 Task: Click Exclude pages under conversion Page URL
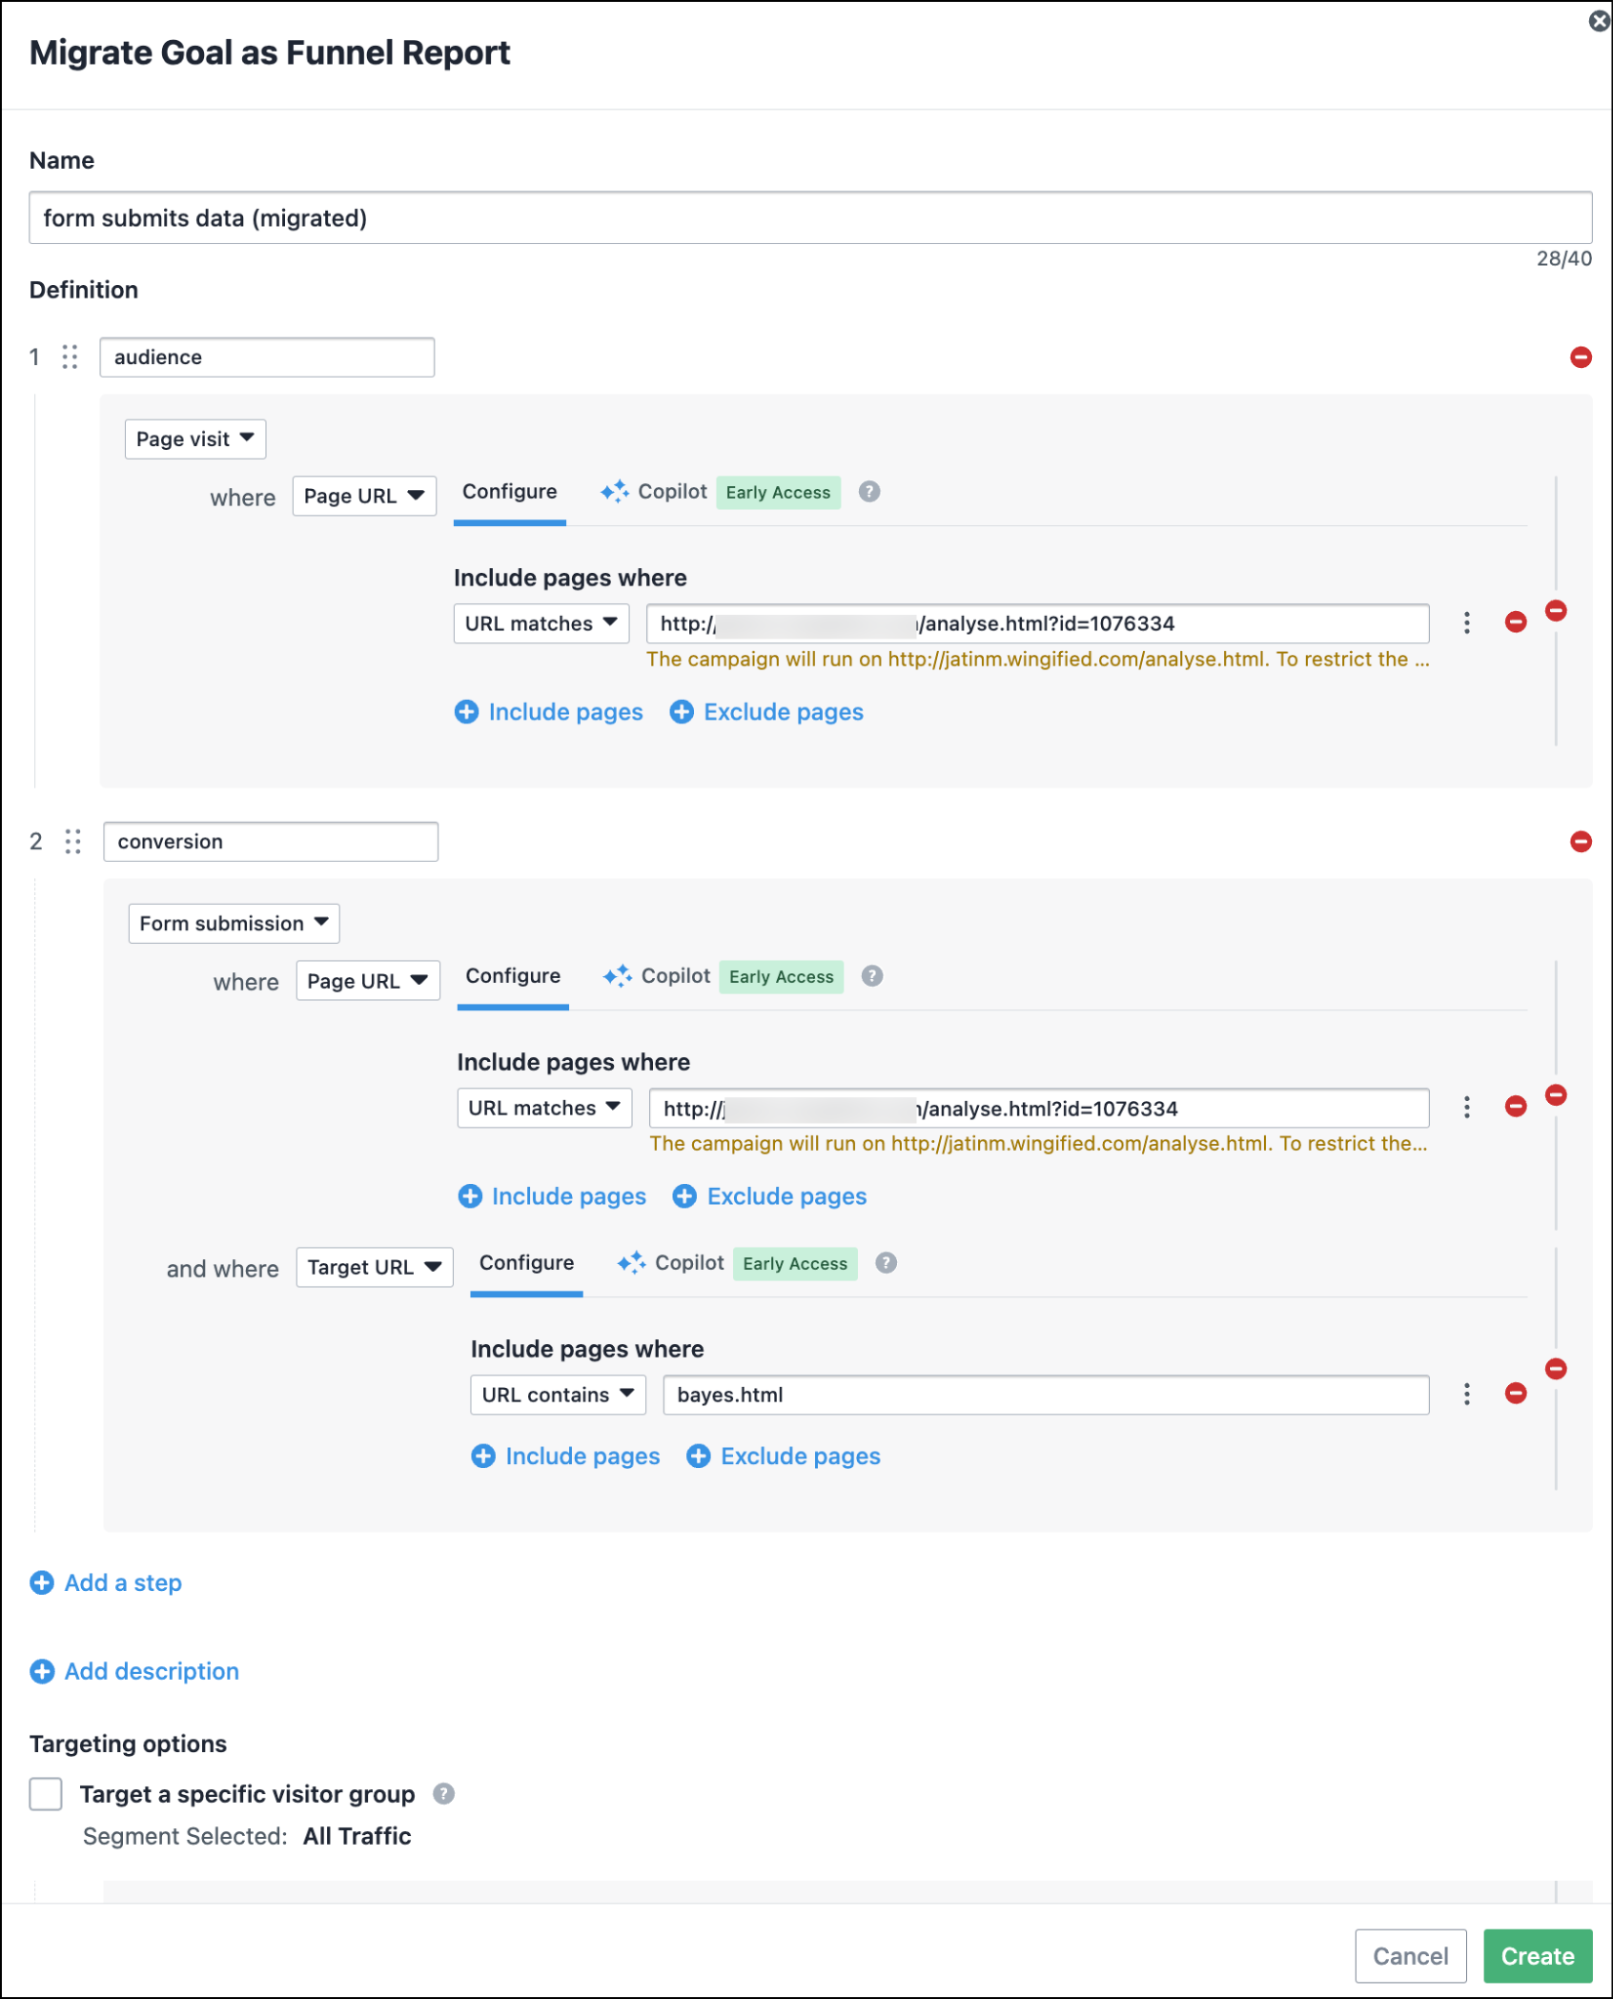[770, 1195]
